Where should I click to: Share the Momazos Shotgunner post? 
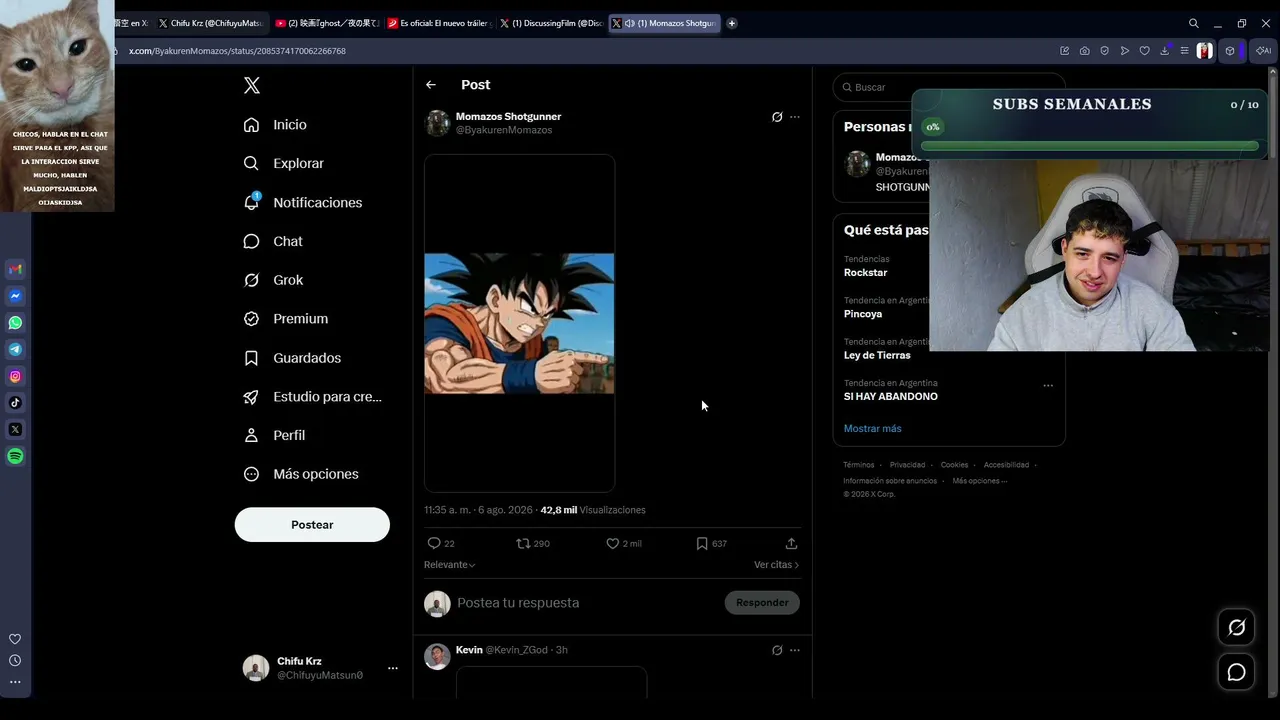(x=791, y=543)
